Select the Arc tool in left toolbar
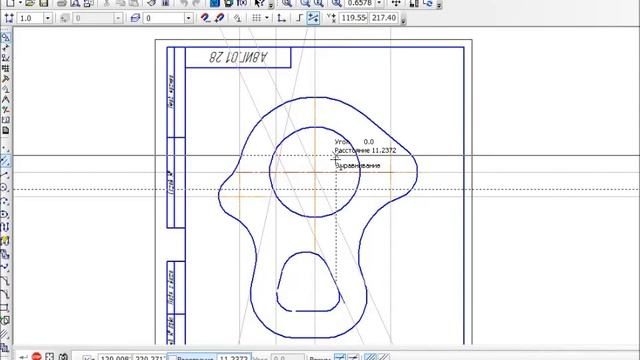 5,201
